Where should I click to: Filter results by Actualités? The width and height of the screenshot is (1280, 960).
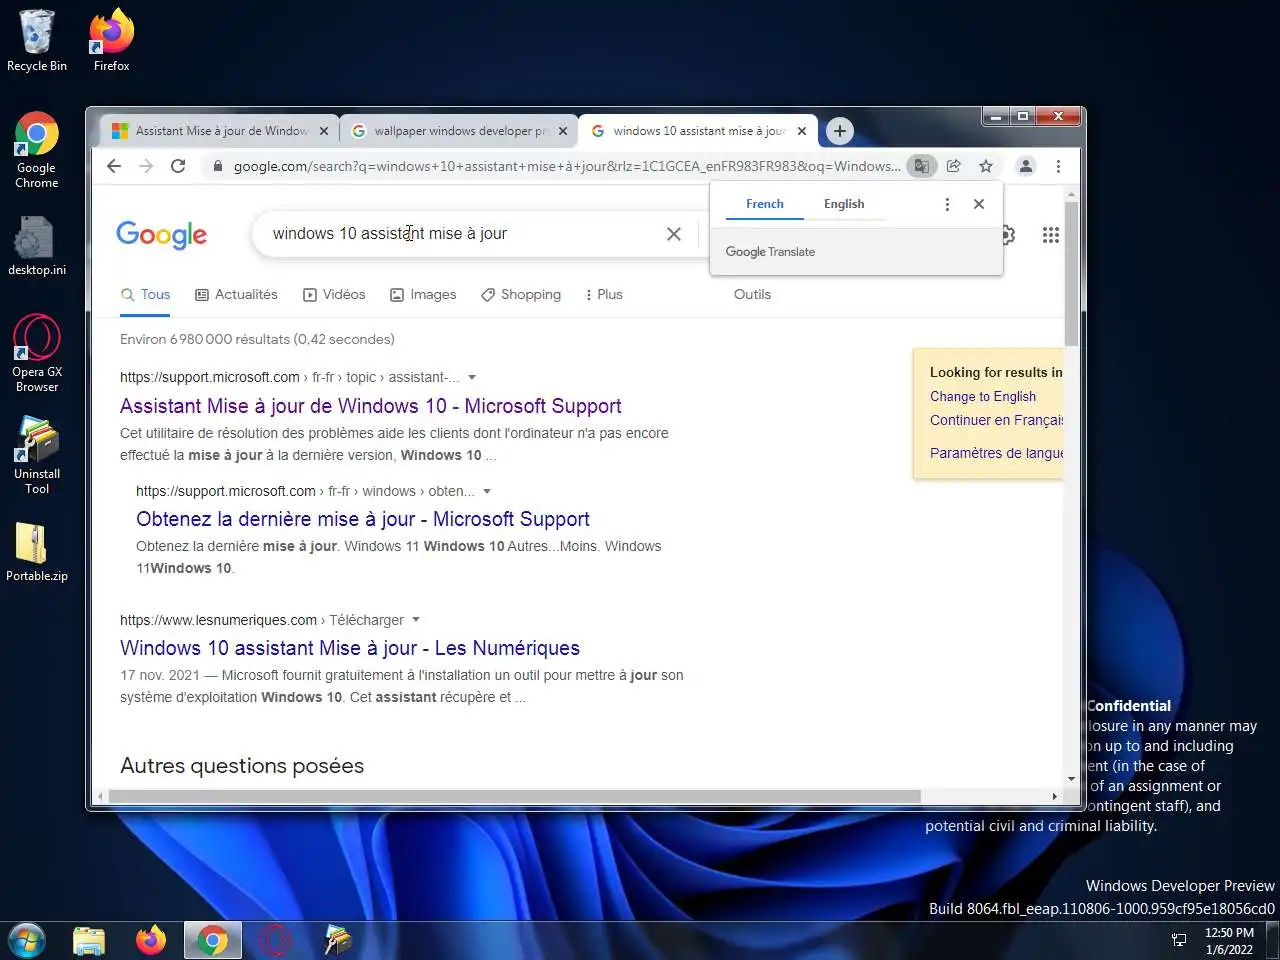click(236, 295)
